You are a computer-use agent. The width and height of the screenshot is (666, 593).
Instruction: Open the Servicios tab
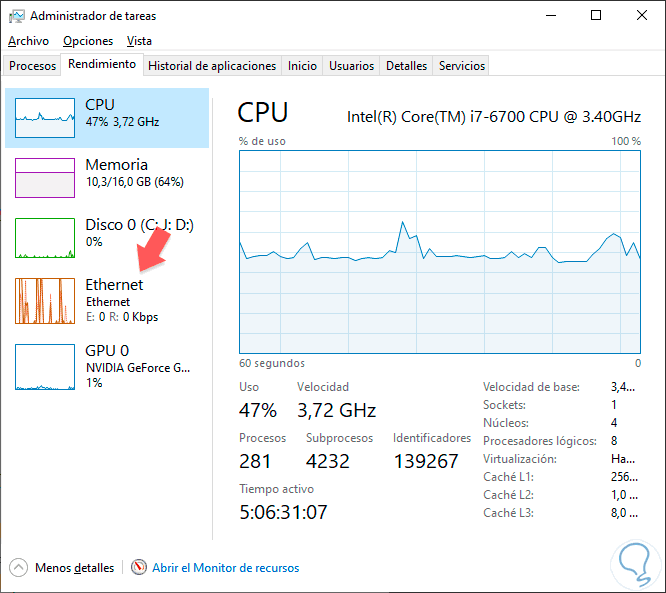[461, 66]
